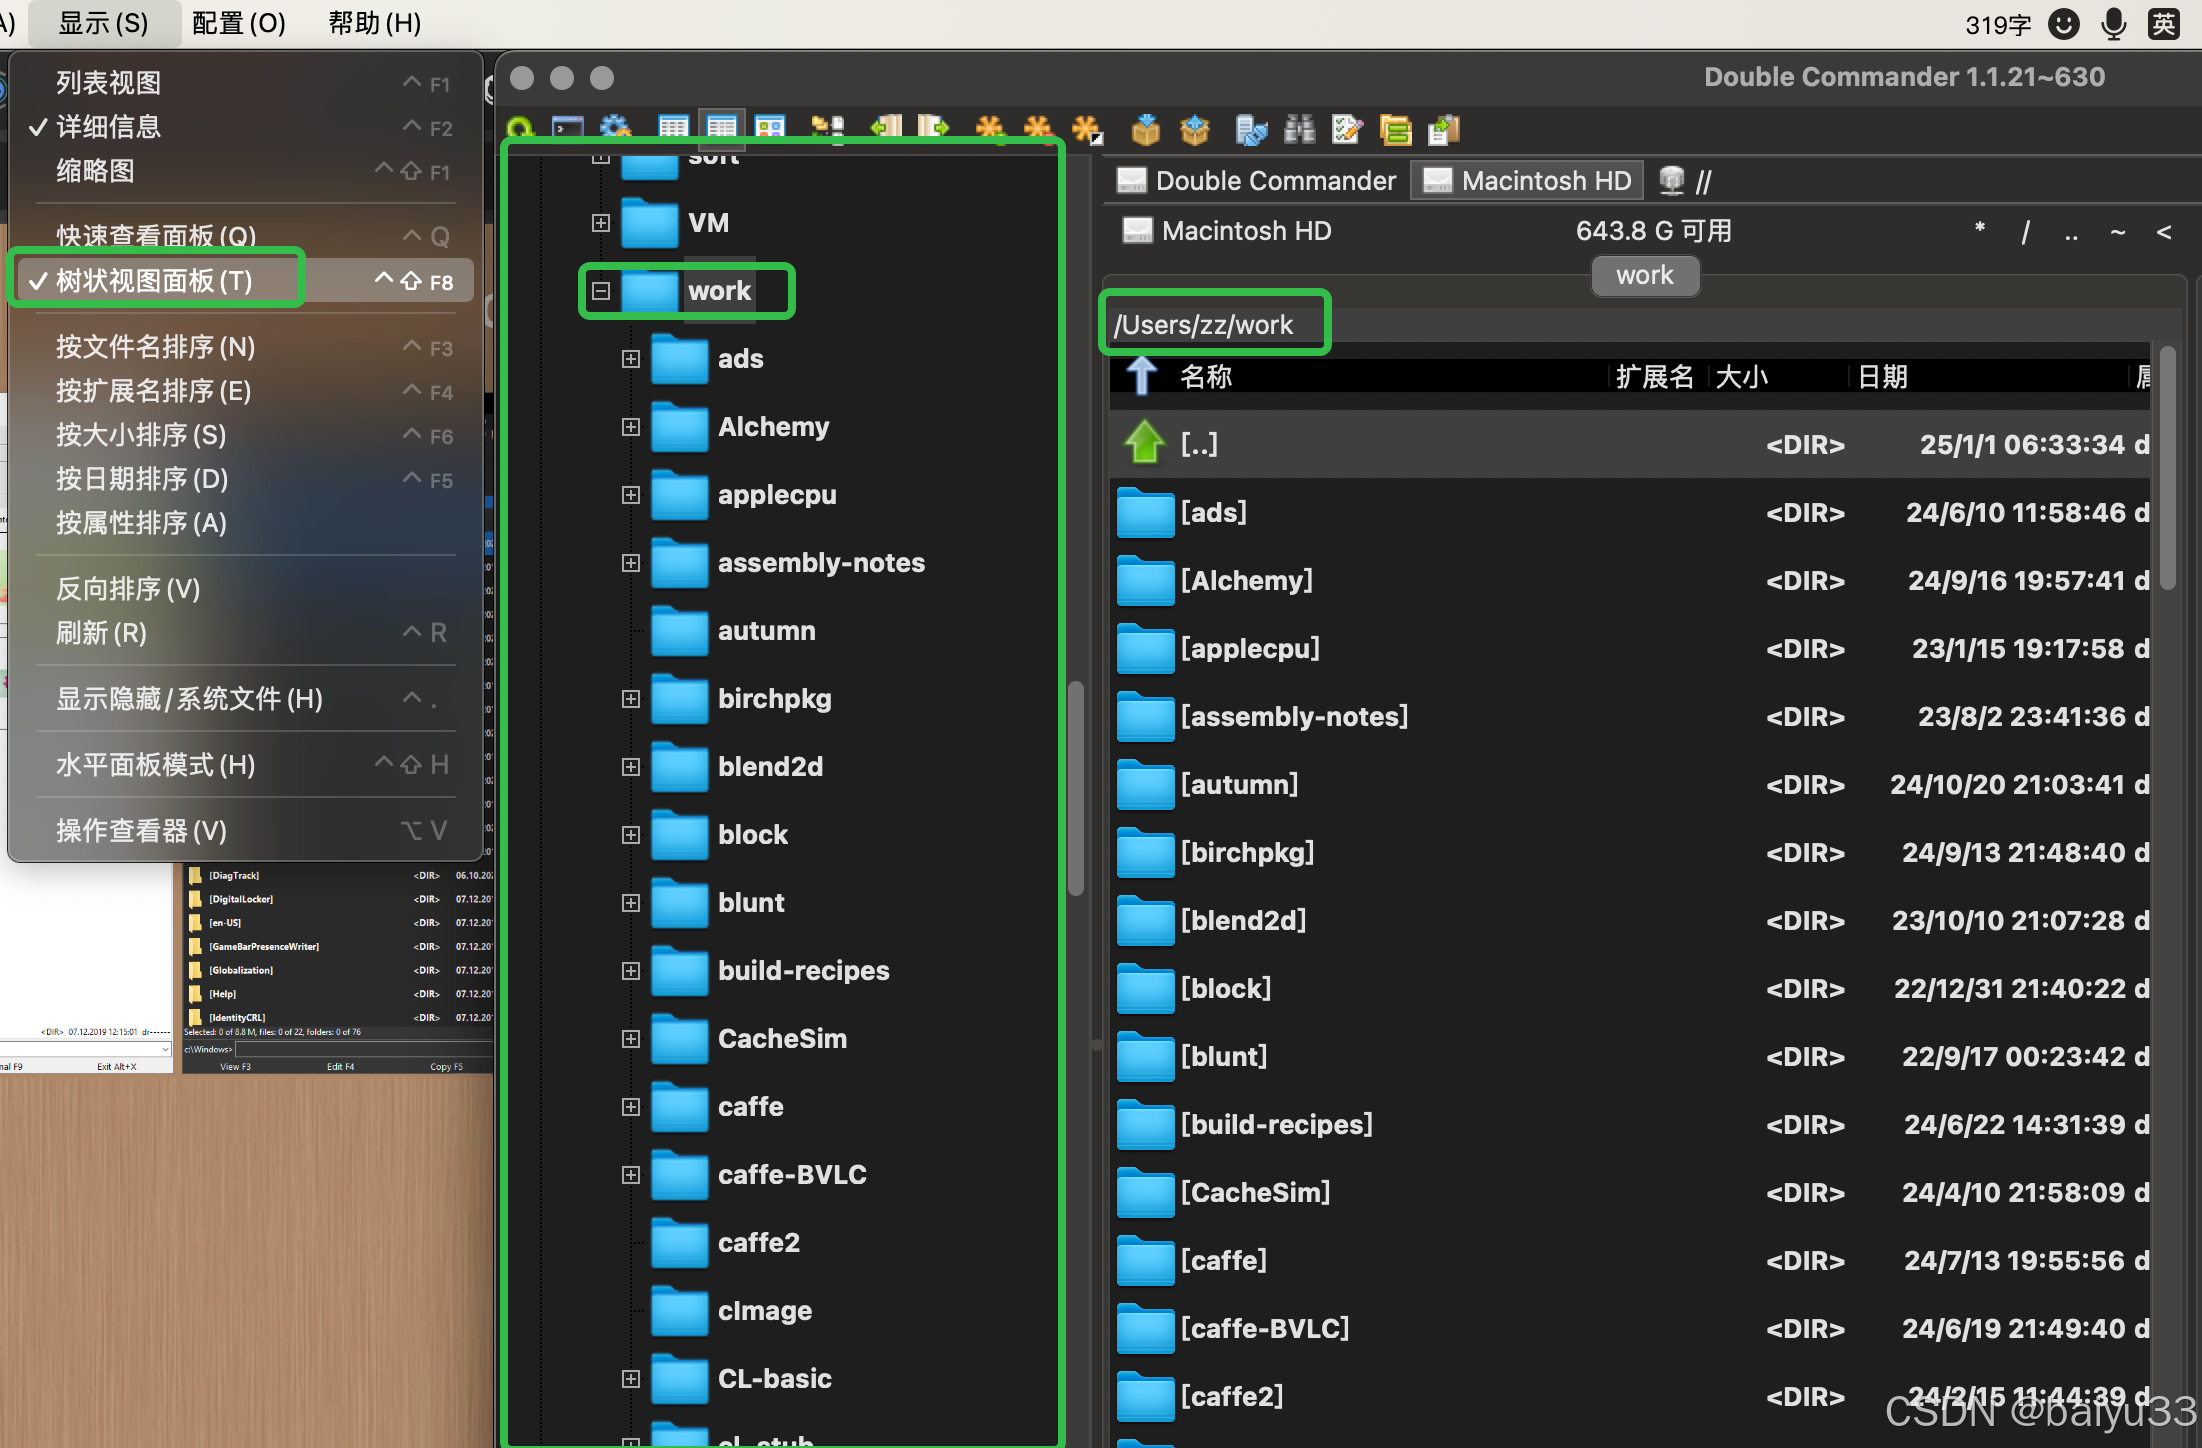Click the multi-rename checklist pencil icon
The image size is (2202, 1448).
click(1347, 130)
